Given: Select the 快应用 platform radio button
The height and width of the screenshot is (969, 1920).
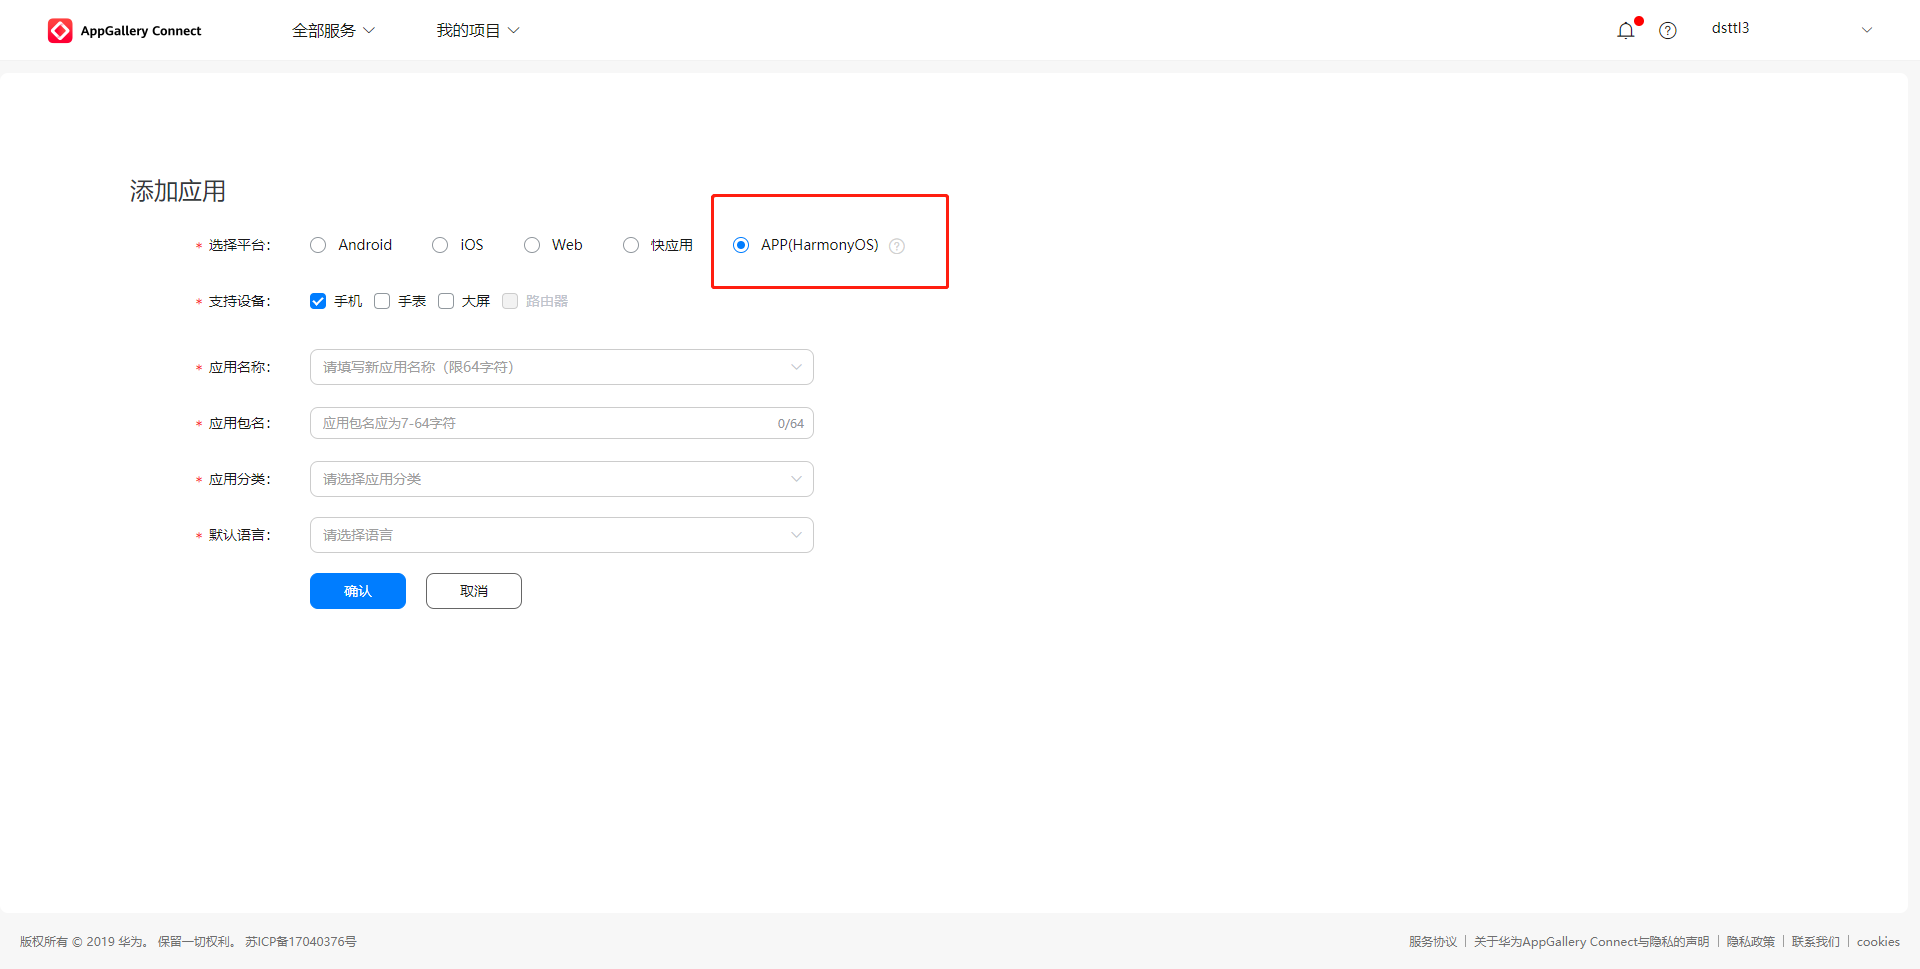Looking at the screenshot, I should [x=631, y=245].
